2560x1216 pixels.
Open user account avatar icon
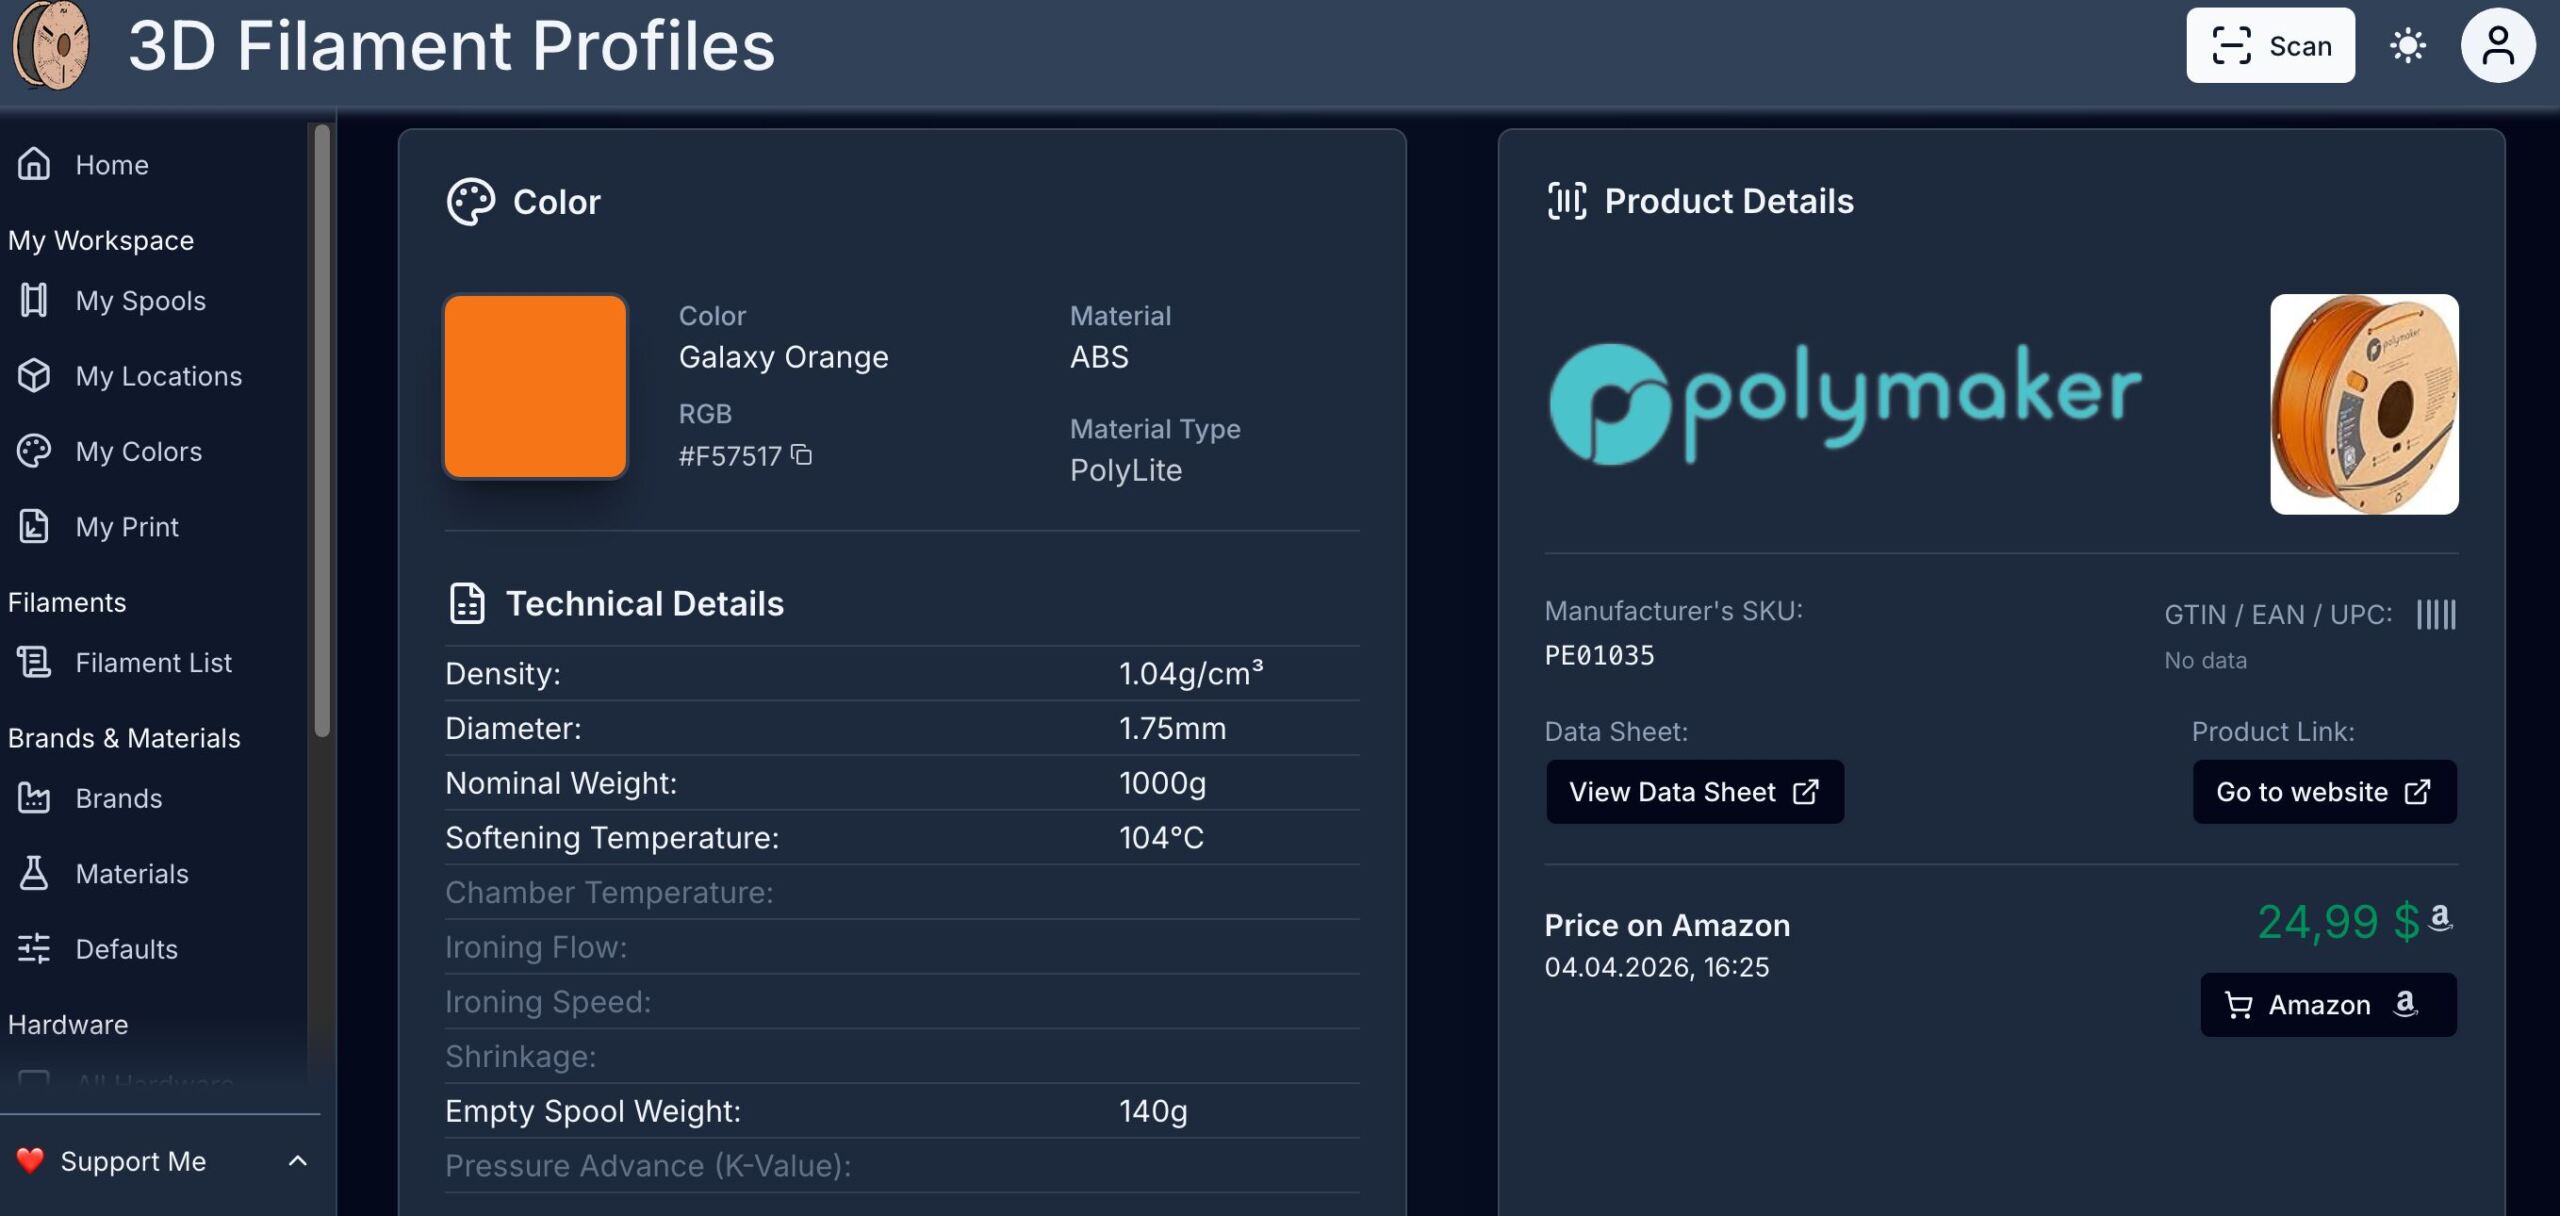click(2497, 46)
